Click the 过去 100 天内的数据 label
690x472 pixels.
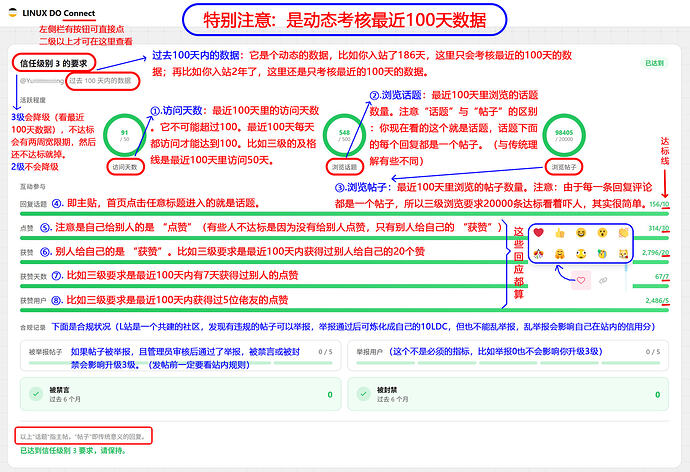[100, 80]
